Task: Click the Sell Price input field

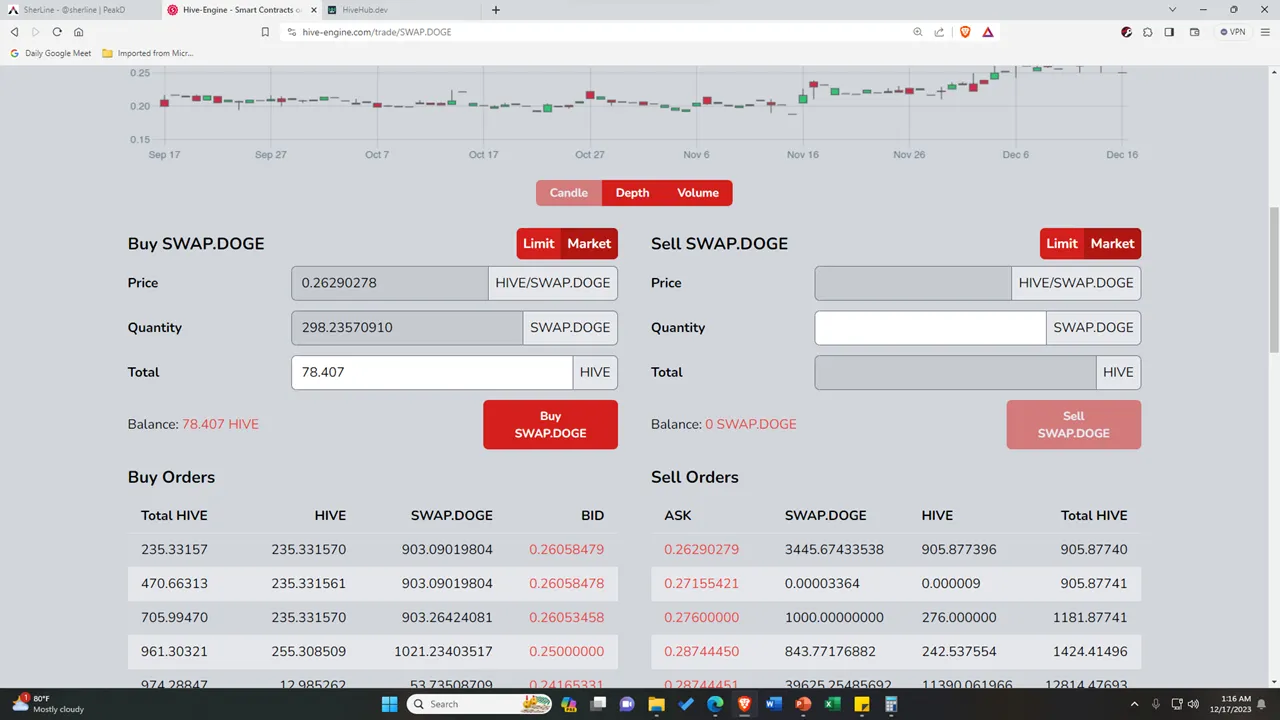Action: pos(913,283)
